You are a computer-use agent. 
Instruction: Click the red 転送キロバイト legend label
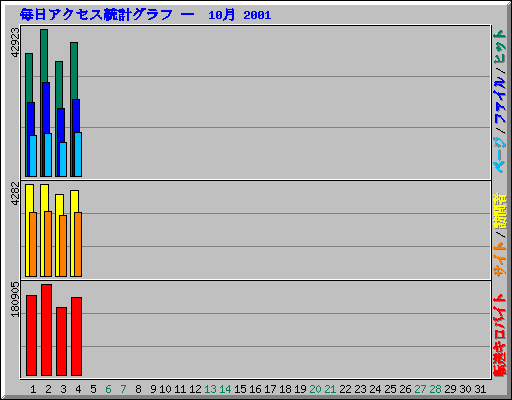tap(500, 335)
